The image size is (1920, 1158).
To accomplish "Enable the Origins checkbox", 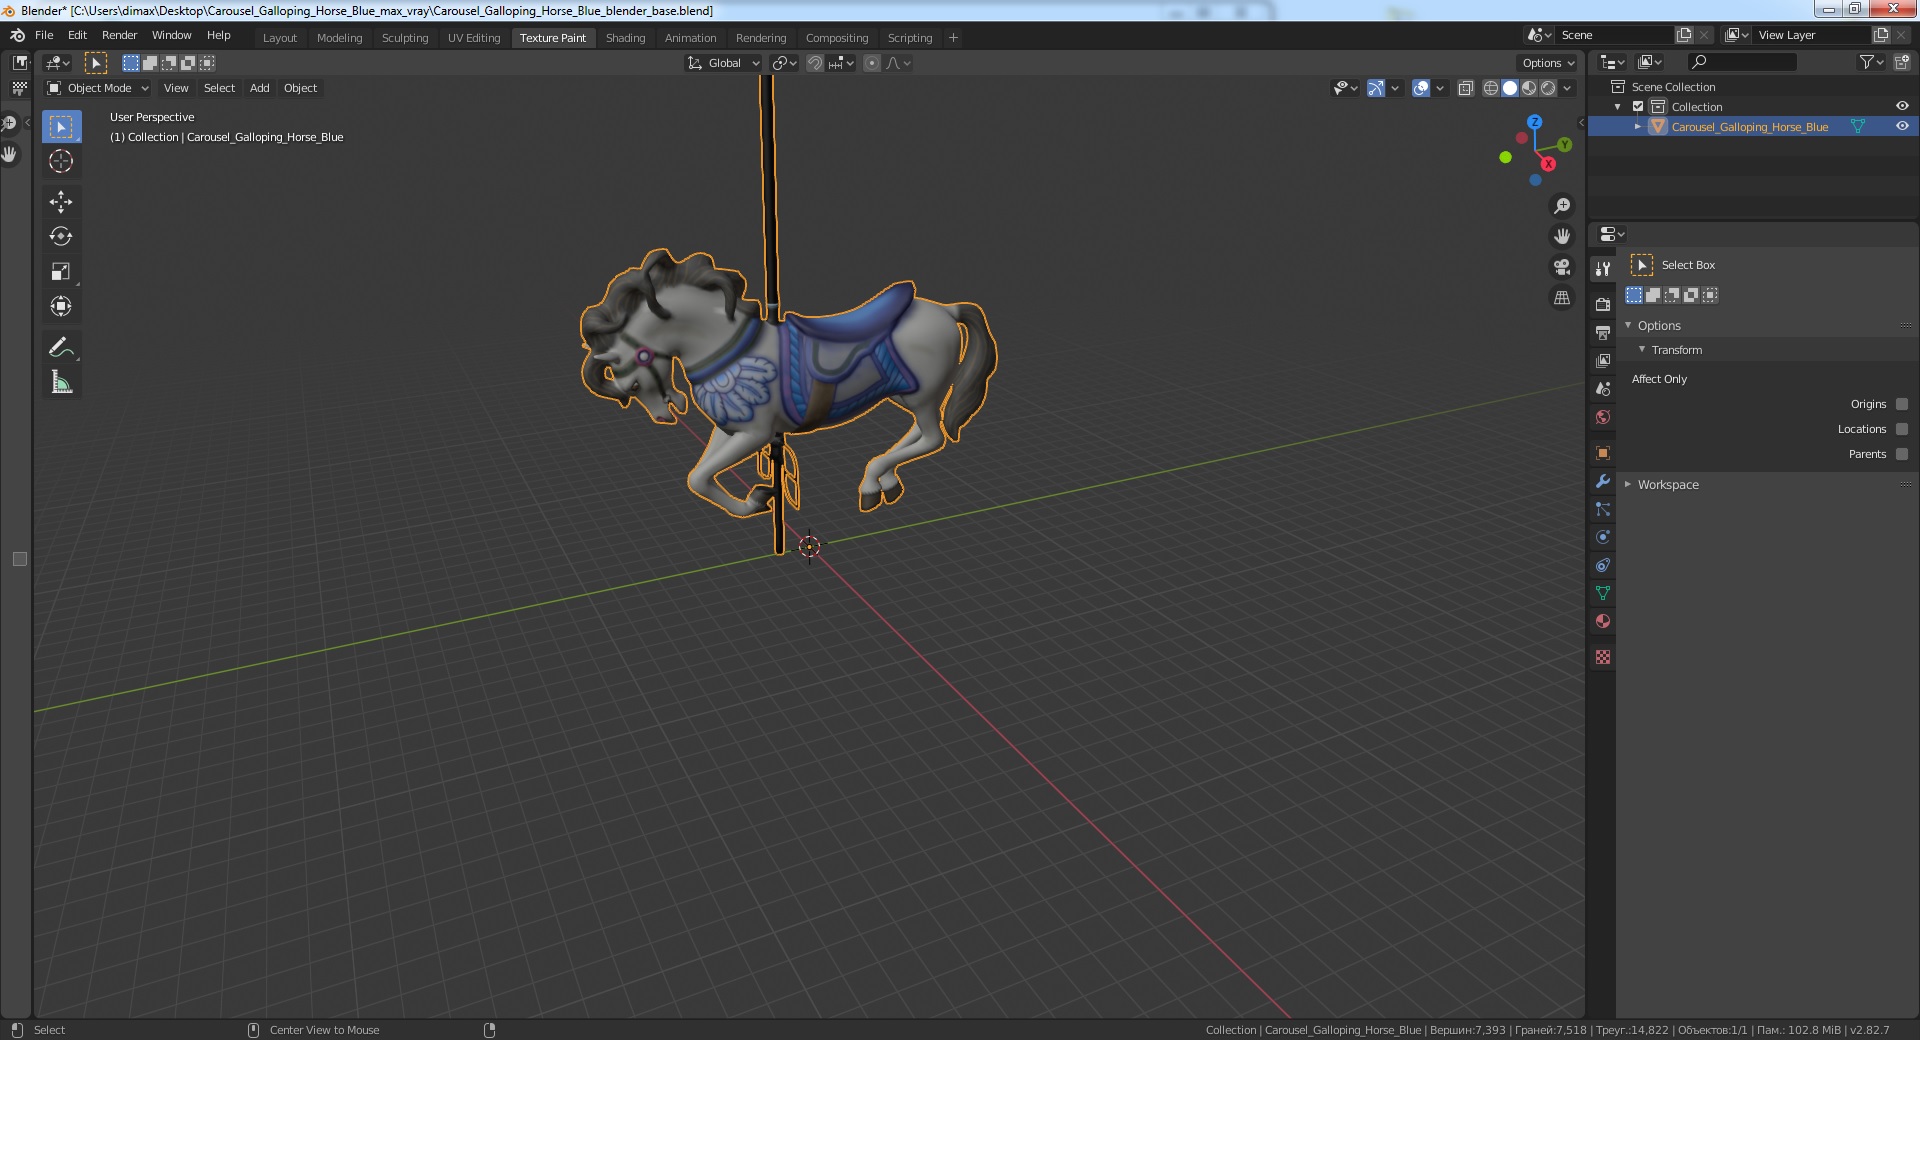I will click(x=1902, y=404).
